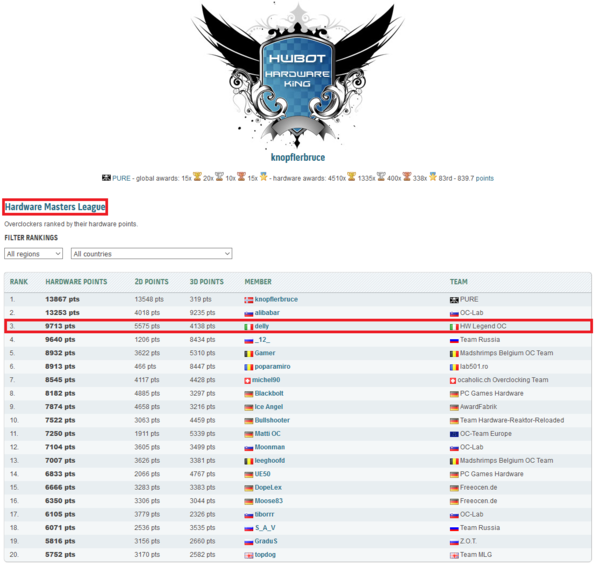The height and width of the screenshot is (566, 600).
Task: Open member Gamer profile
Action: [265, 353]
